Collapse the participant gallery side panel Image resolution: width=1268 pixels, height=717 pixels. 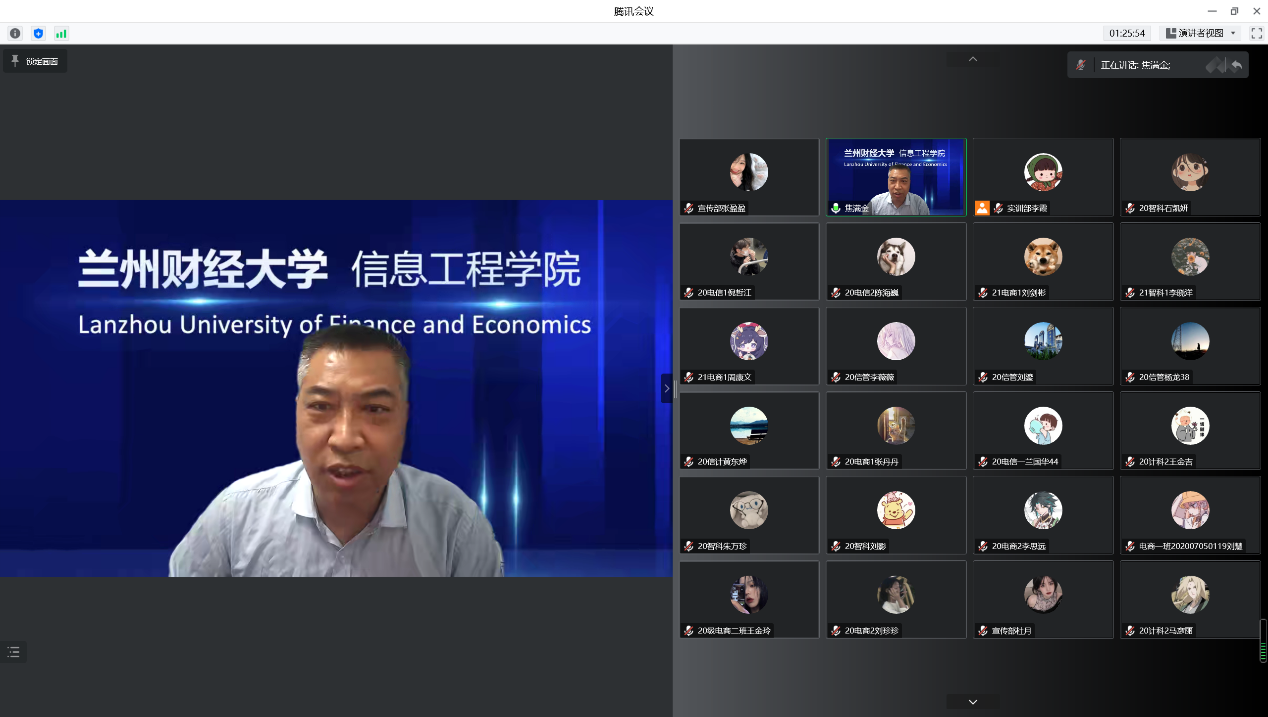click(x=667, y=388)
